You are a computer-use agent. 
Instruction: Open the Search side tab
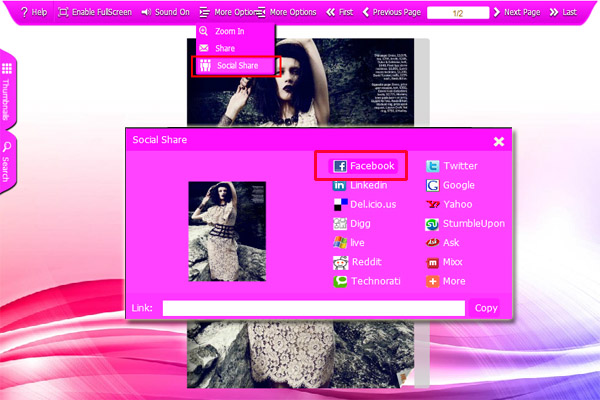click(7, 163)
